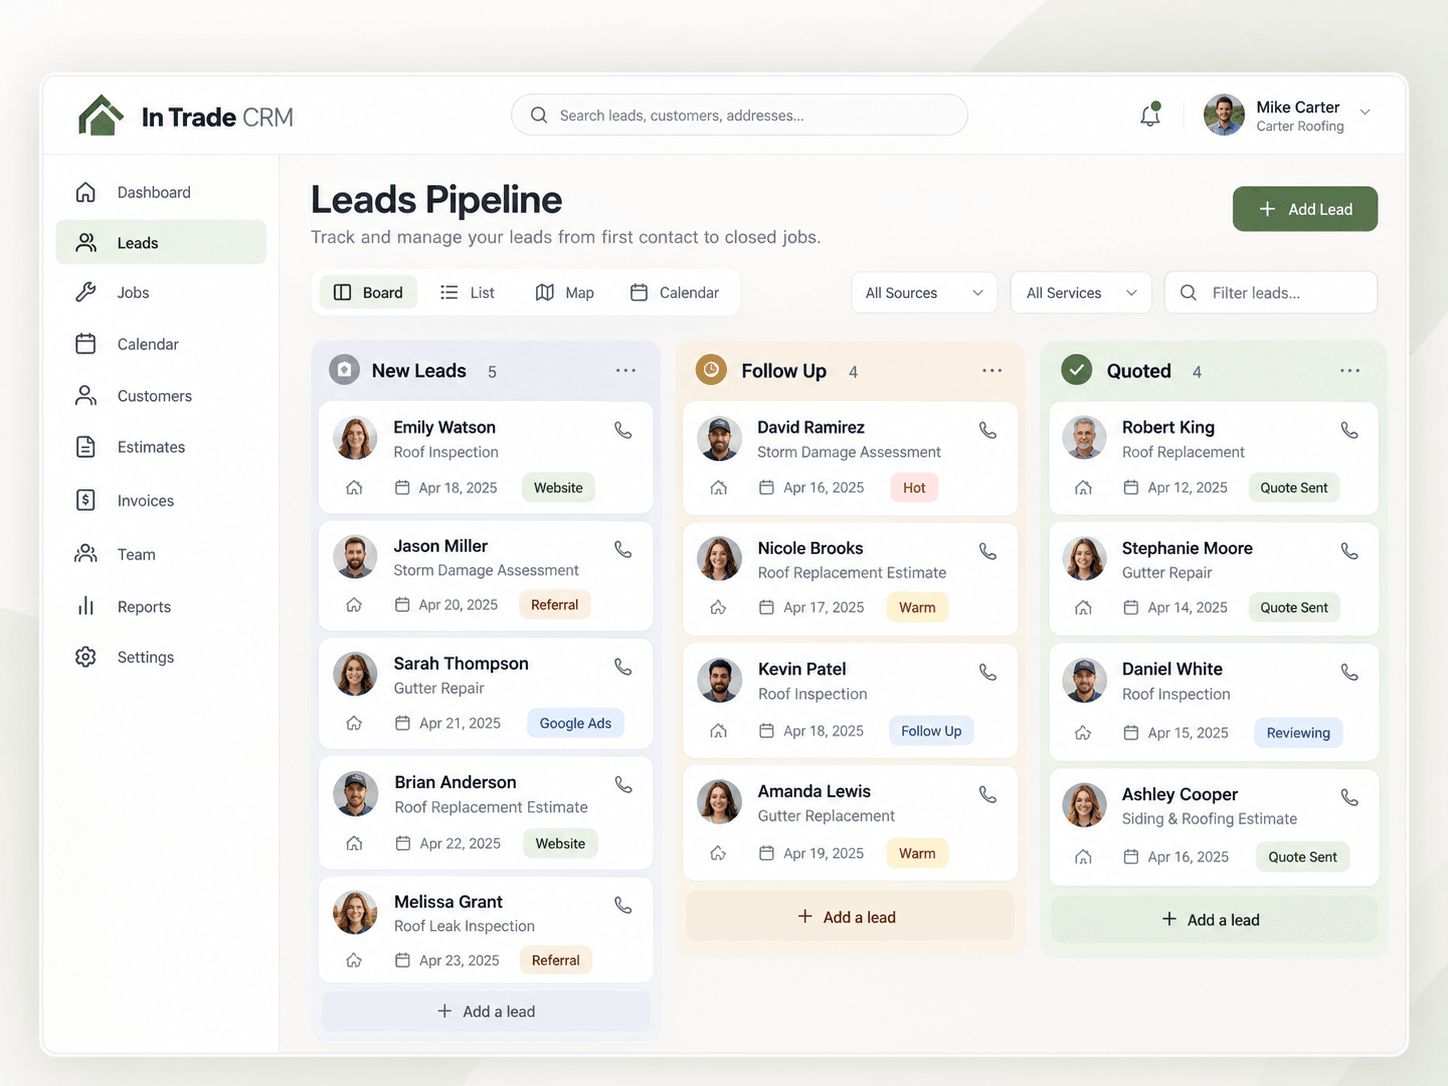The width and height of the screenshot is (1448, 1086).
Task: Click the In Trade CRM house logo
Action: [100, 116]
